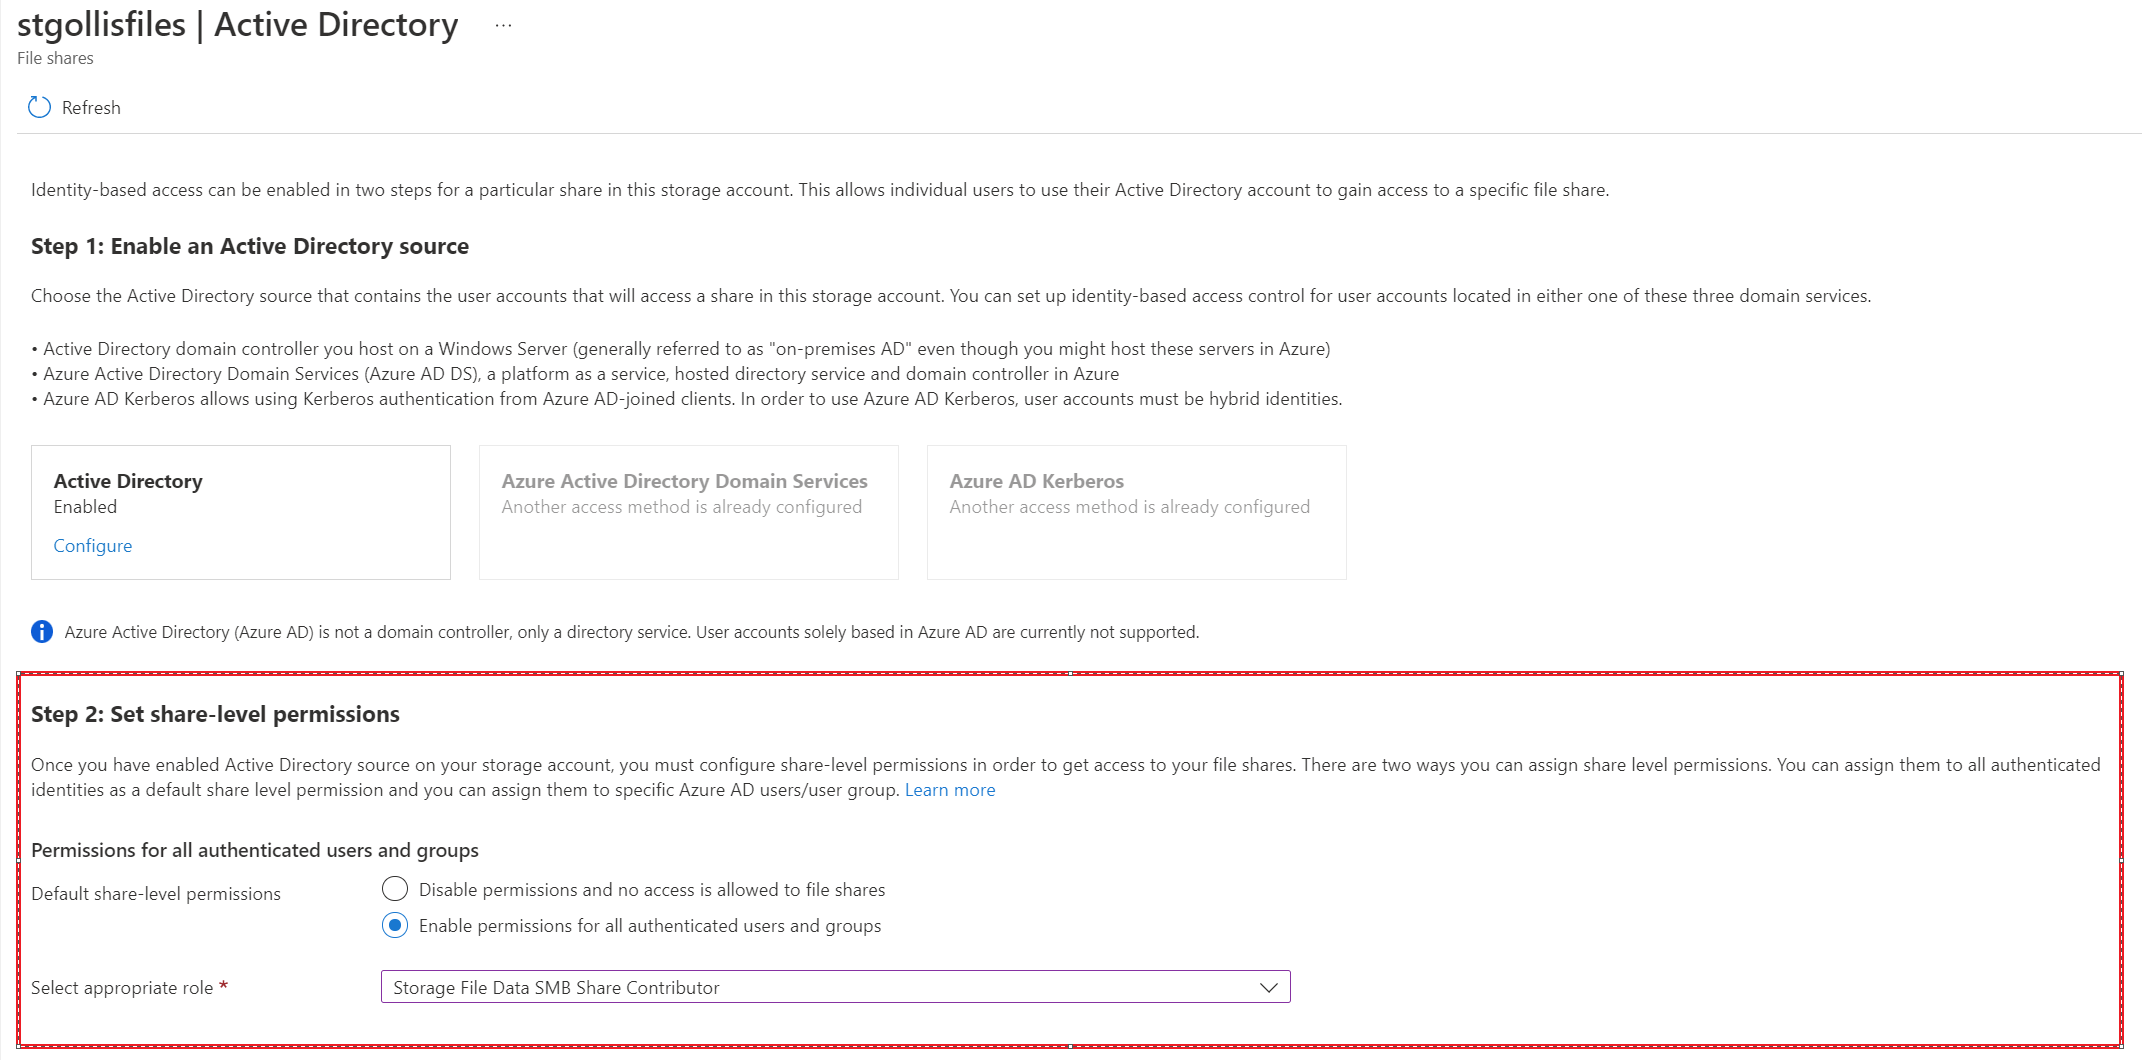The width and height of the screenshot is (2142, 1060).
Task: Click the on-premises AD bullet description
Action: (681, 349)
